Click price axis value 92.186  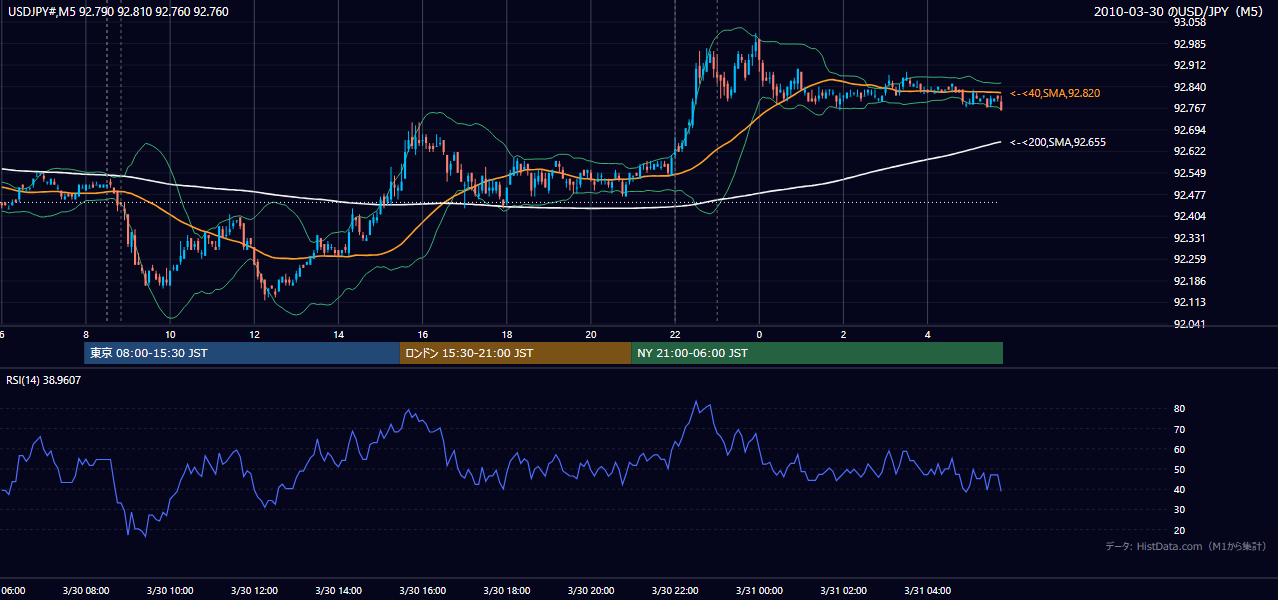pos(1191,281)
